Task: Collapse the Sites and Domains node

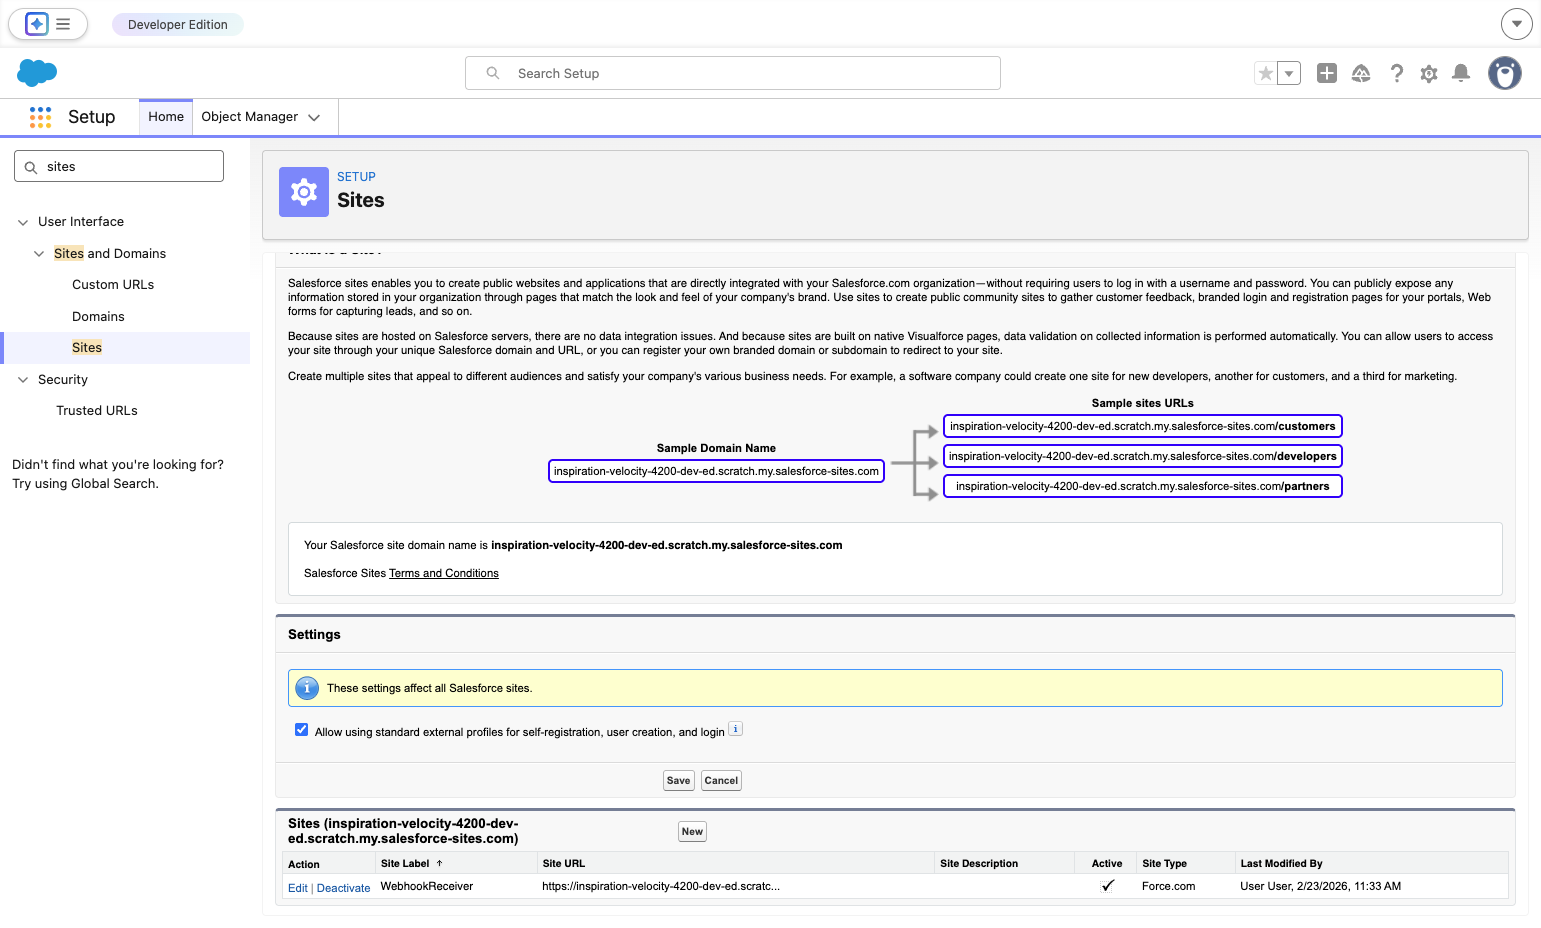Action: pos(39,254)
